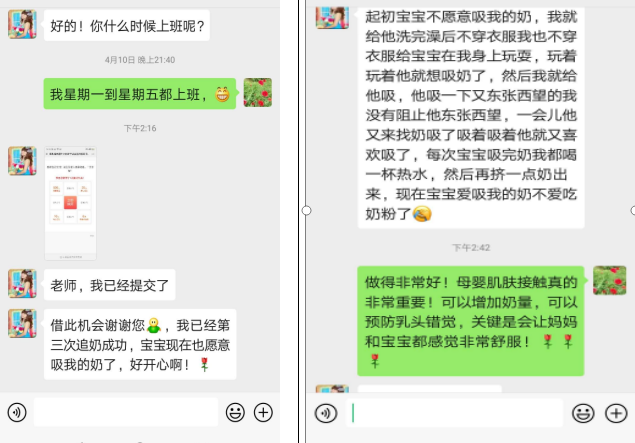The width and height of the screenshot is (635, 443).
Task: Tap flower avatar beside 做得非常好 reply
Action: [x=609, y=281]
